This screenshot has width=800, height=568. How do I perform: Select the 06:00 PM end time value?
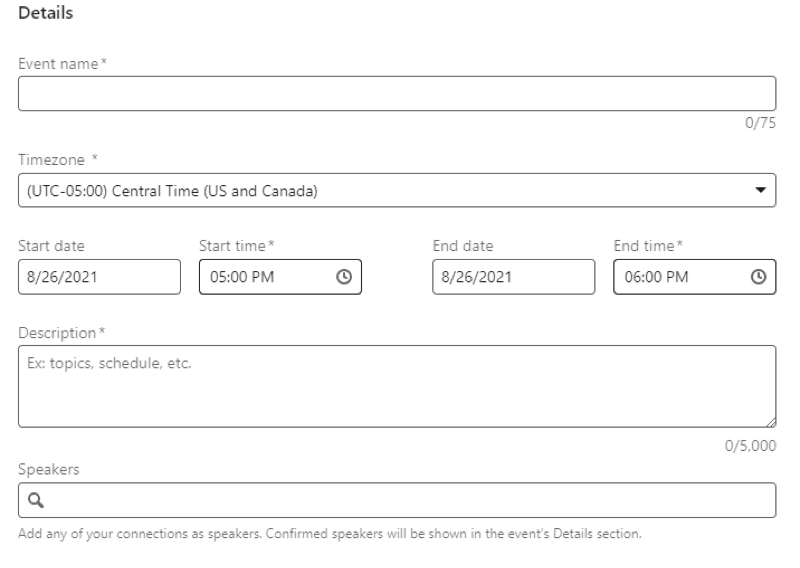pos(657,277)
